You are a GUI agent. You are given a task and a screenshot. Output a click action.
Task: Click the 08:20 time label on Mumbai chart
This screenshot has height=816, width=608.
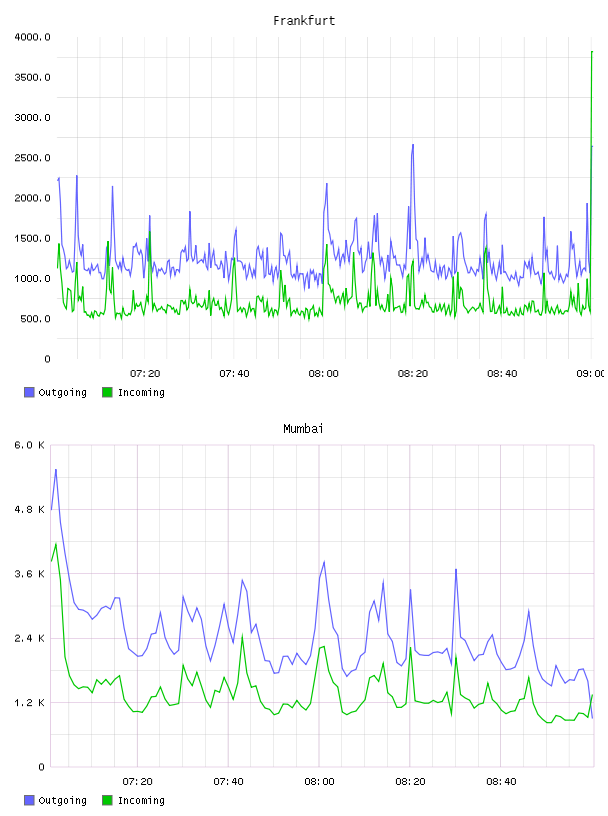click(x=410, y=782)
